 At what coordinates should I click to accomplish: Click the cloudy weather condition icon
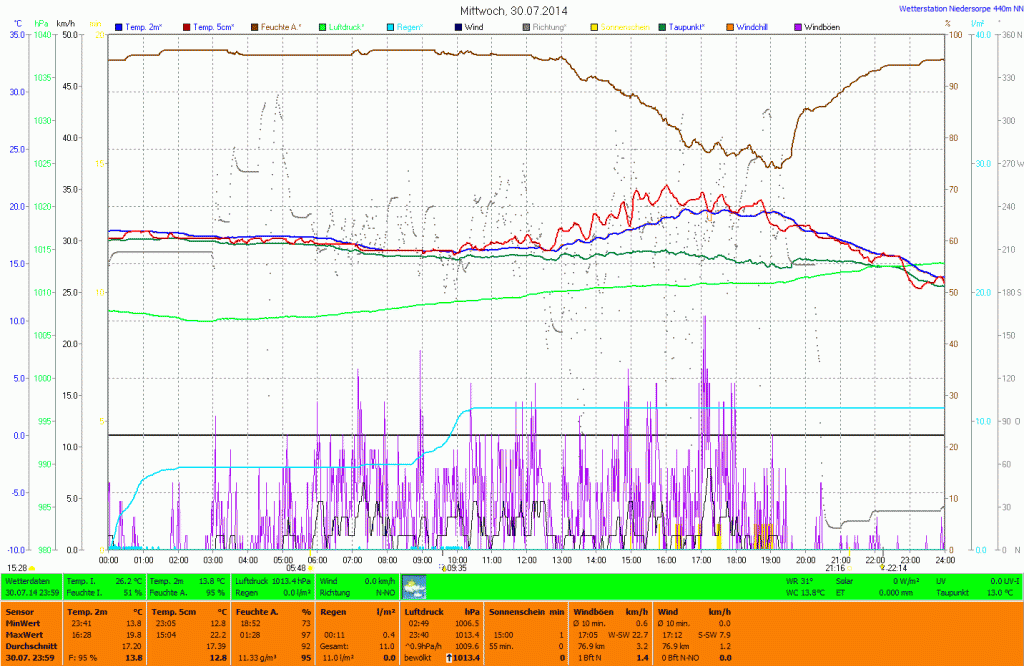tap(414, 586)
